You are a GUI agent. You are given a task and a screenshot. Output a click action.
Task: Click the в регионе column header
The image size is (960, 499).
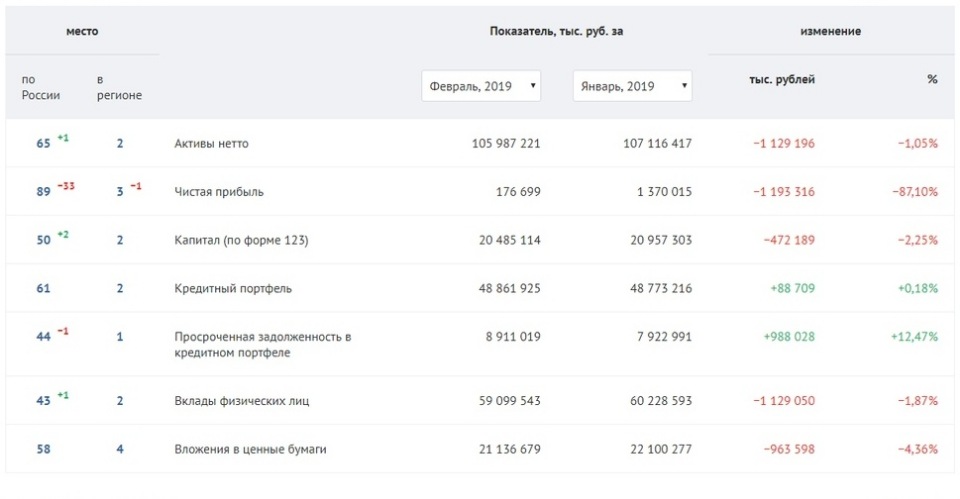pos(119,87)
